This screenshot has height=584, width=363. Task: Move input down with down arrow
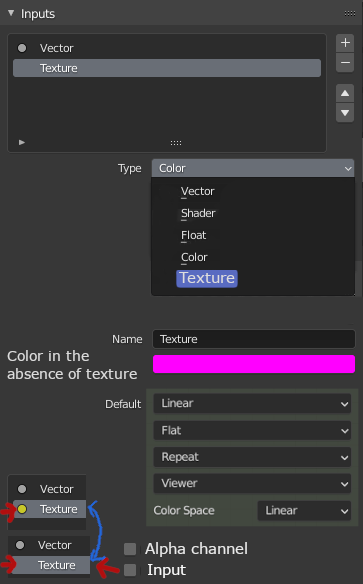click(345, 113)
